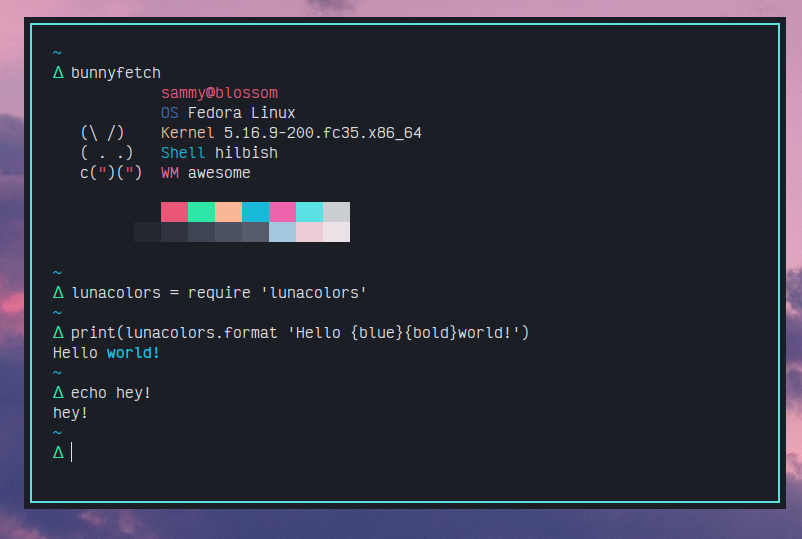Click the hey! output line
The width and height of the screenshot is (802, 539).
tap(71, 413)
